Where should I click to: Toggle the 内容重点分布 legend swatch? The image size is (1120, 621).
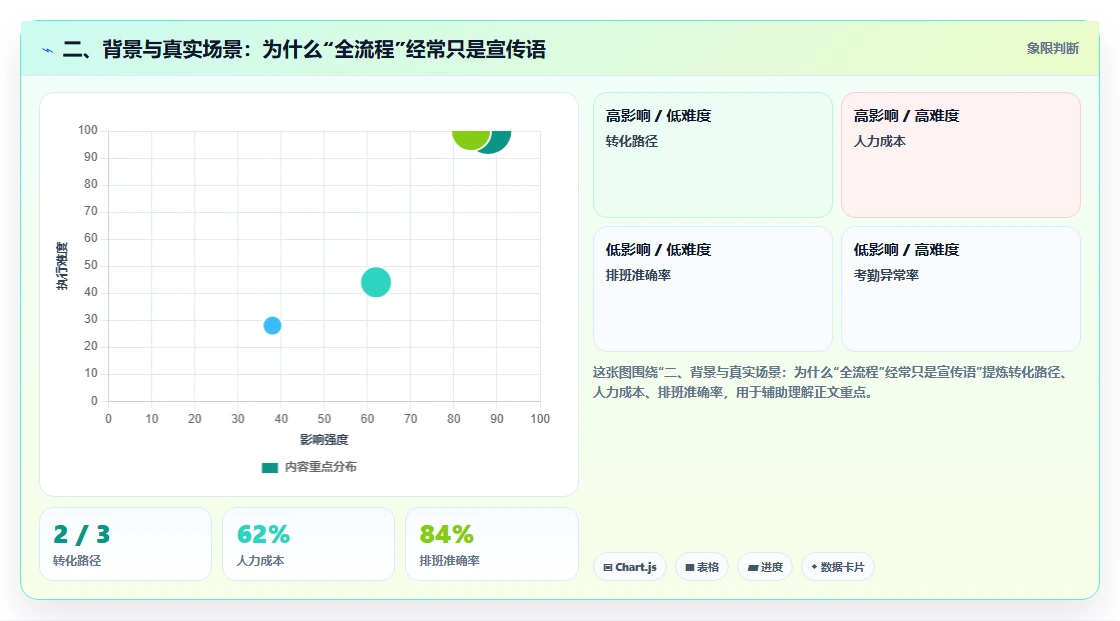point(269,467)
